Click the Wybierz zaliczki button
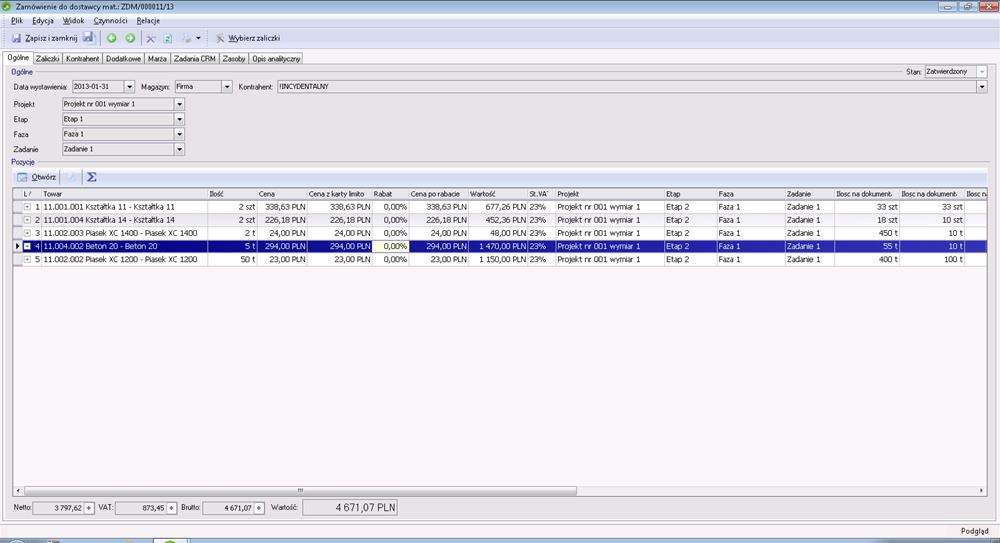This screenshot has height=543, width=1000. pyautogui.click(x=248, y=38)
